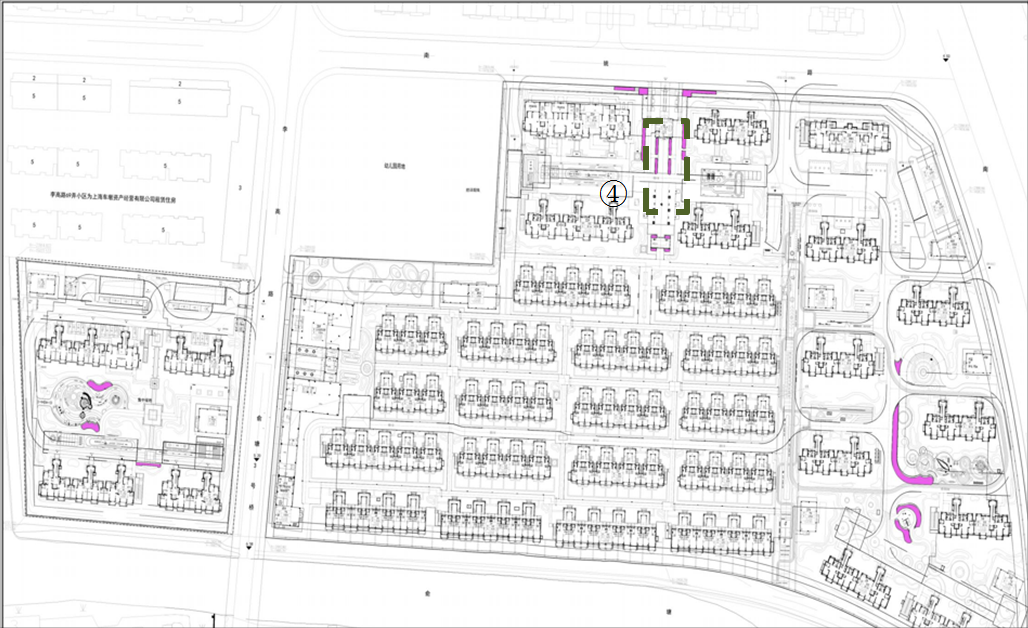Click the straight magenta bar in west compound
1028x628 pixels.
[148, 464]
